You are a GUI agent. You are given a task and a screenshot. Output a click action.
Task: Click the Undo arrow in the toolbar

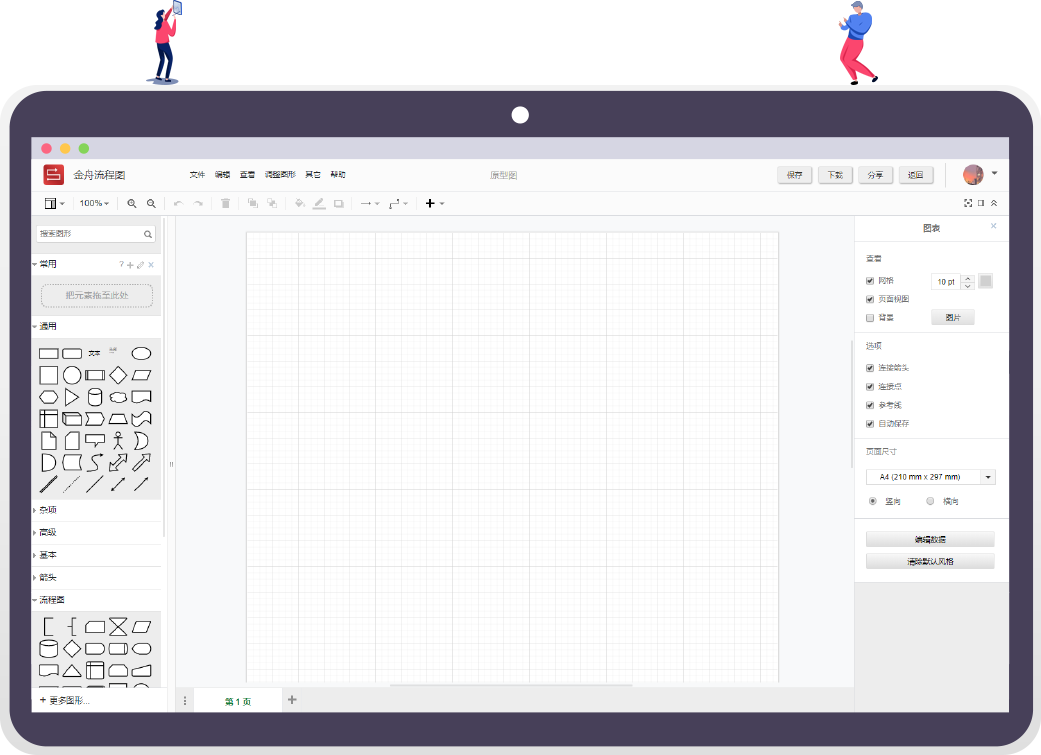(x=178, y=203)
